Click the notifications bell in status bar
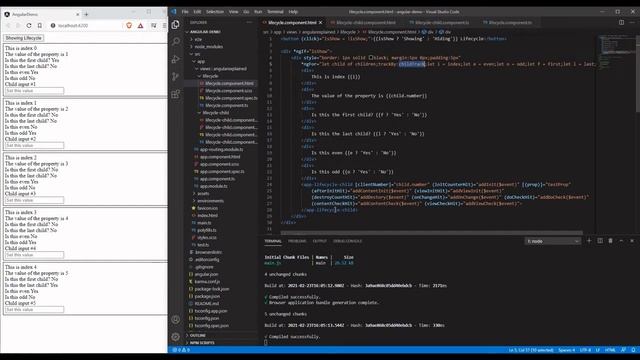The width and height of the screenshot is (640, 360). pos(633,350)
